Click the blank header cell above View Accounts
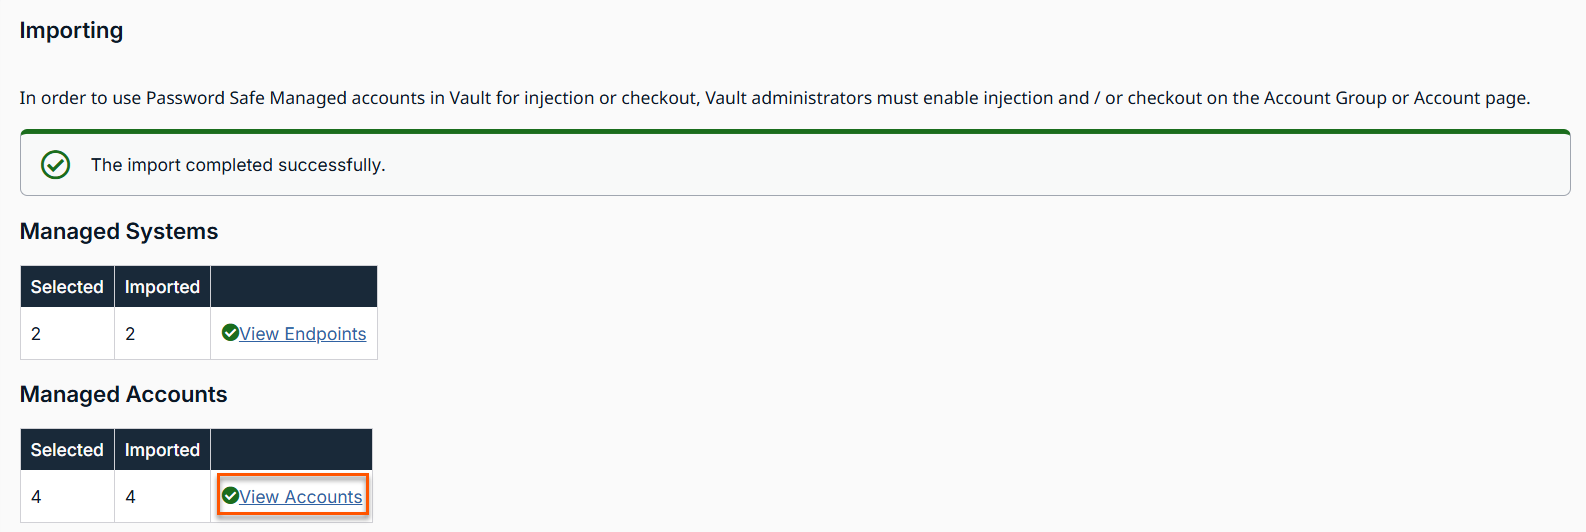1586x532 pixels. 292,450
